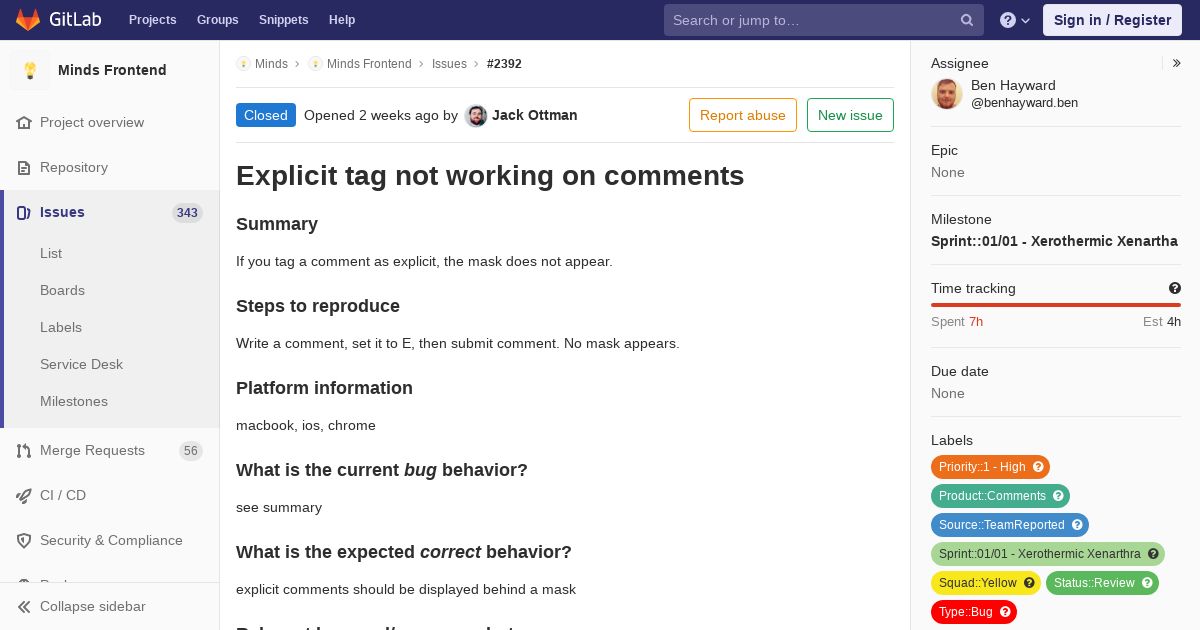1200x630 pixels.
Task: Open Security & Compliance in sidebar
Action: 111,540
